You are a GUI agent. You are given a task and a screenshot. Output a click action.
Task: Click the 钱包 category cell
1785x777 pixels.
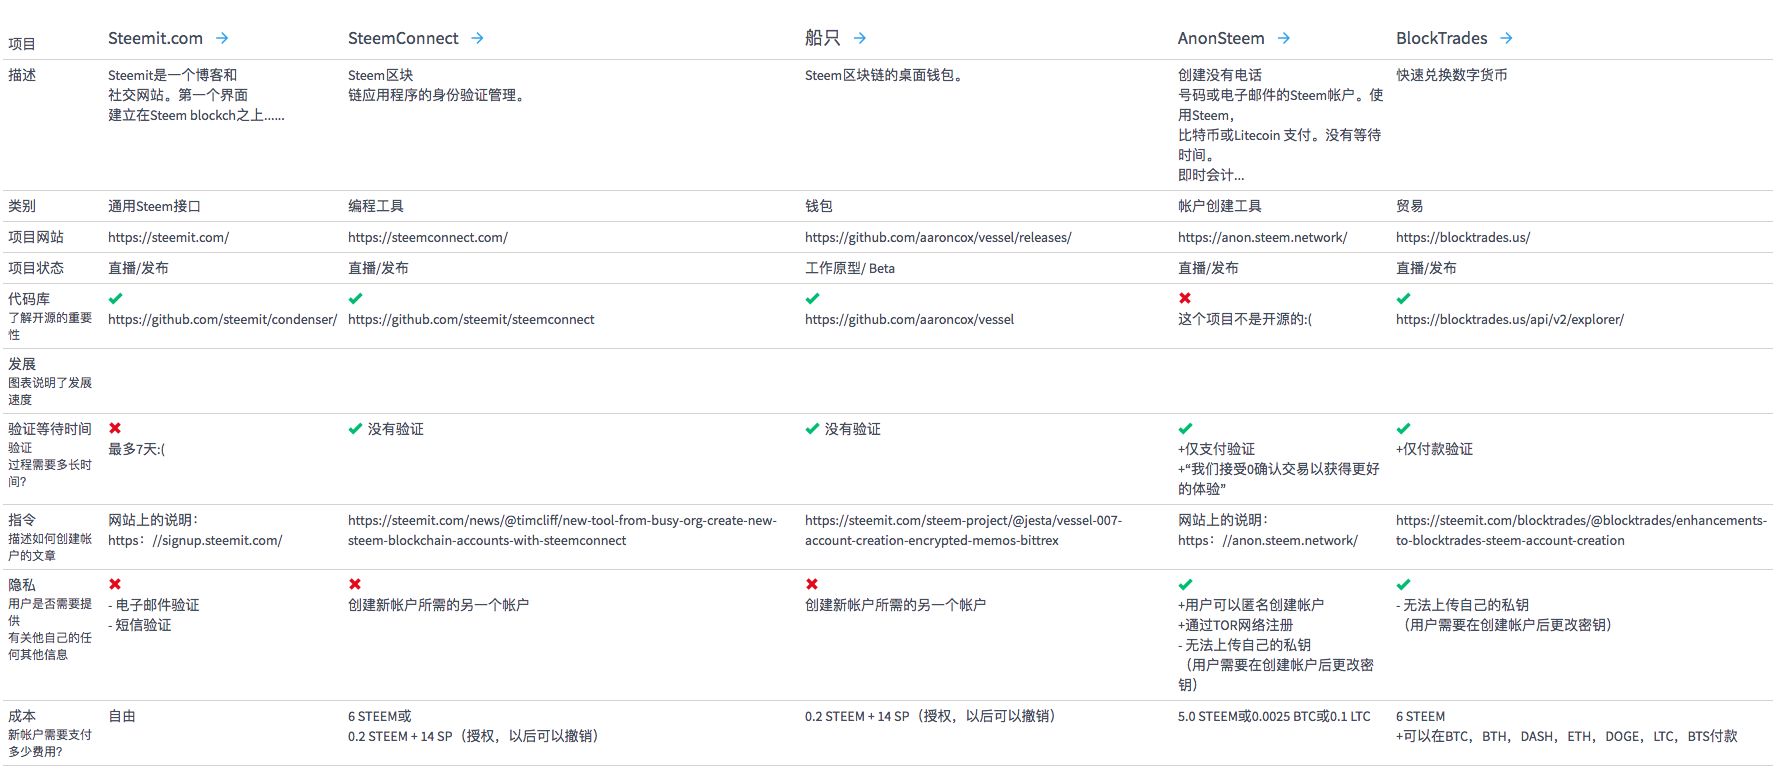819,206
